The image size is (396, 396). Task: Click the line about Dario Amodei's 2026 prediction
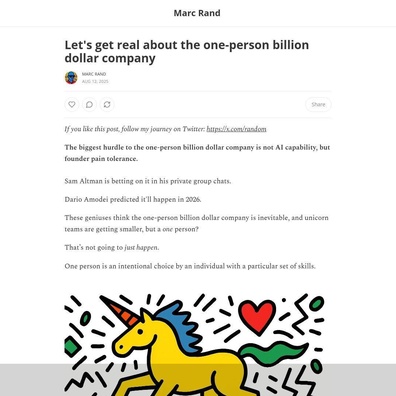133,200
